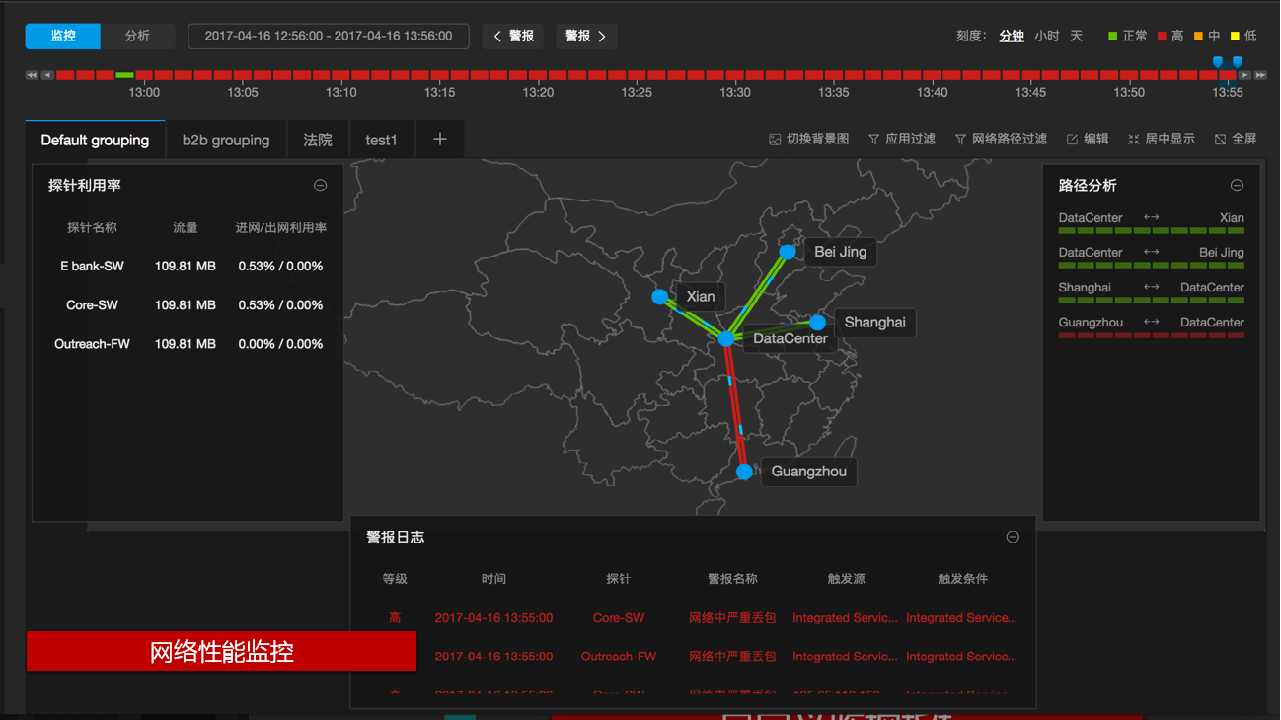Image resolution: width=1281 pixels, height=720 pixels.
Task: Step timeline forward one segment
Action: coord(1245,75)
